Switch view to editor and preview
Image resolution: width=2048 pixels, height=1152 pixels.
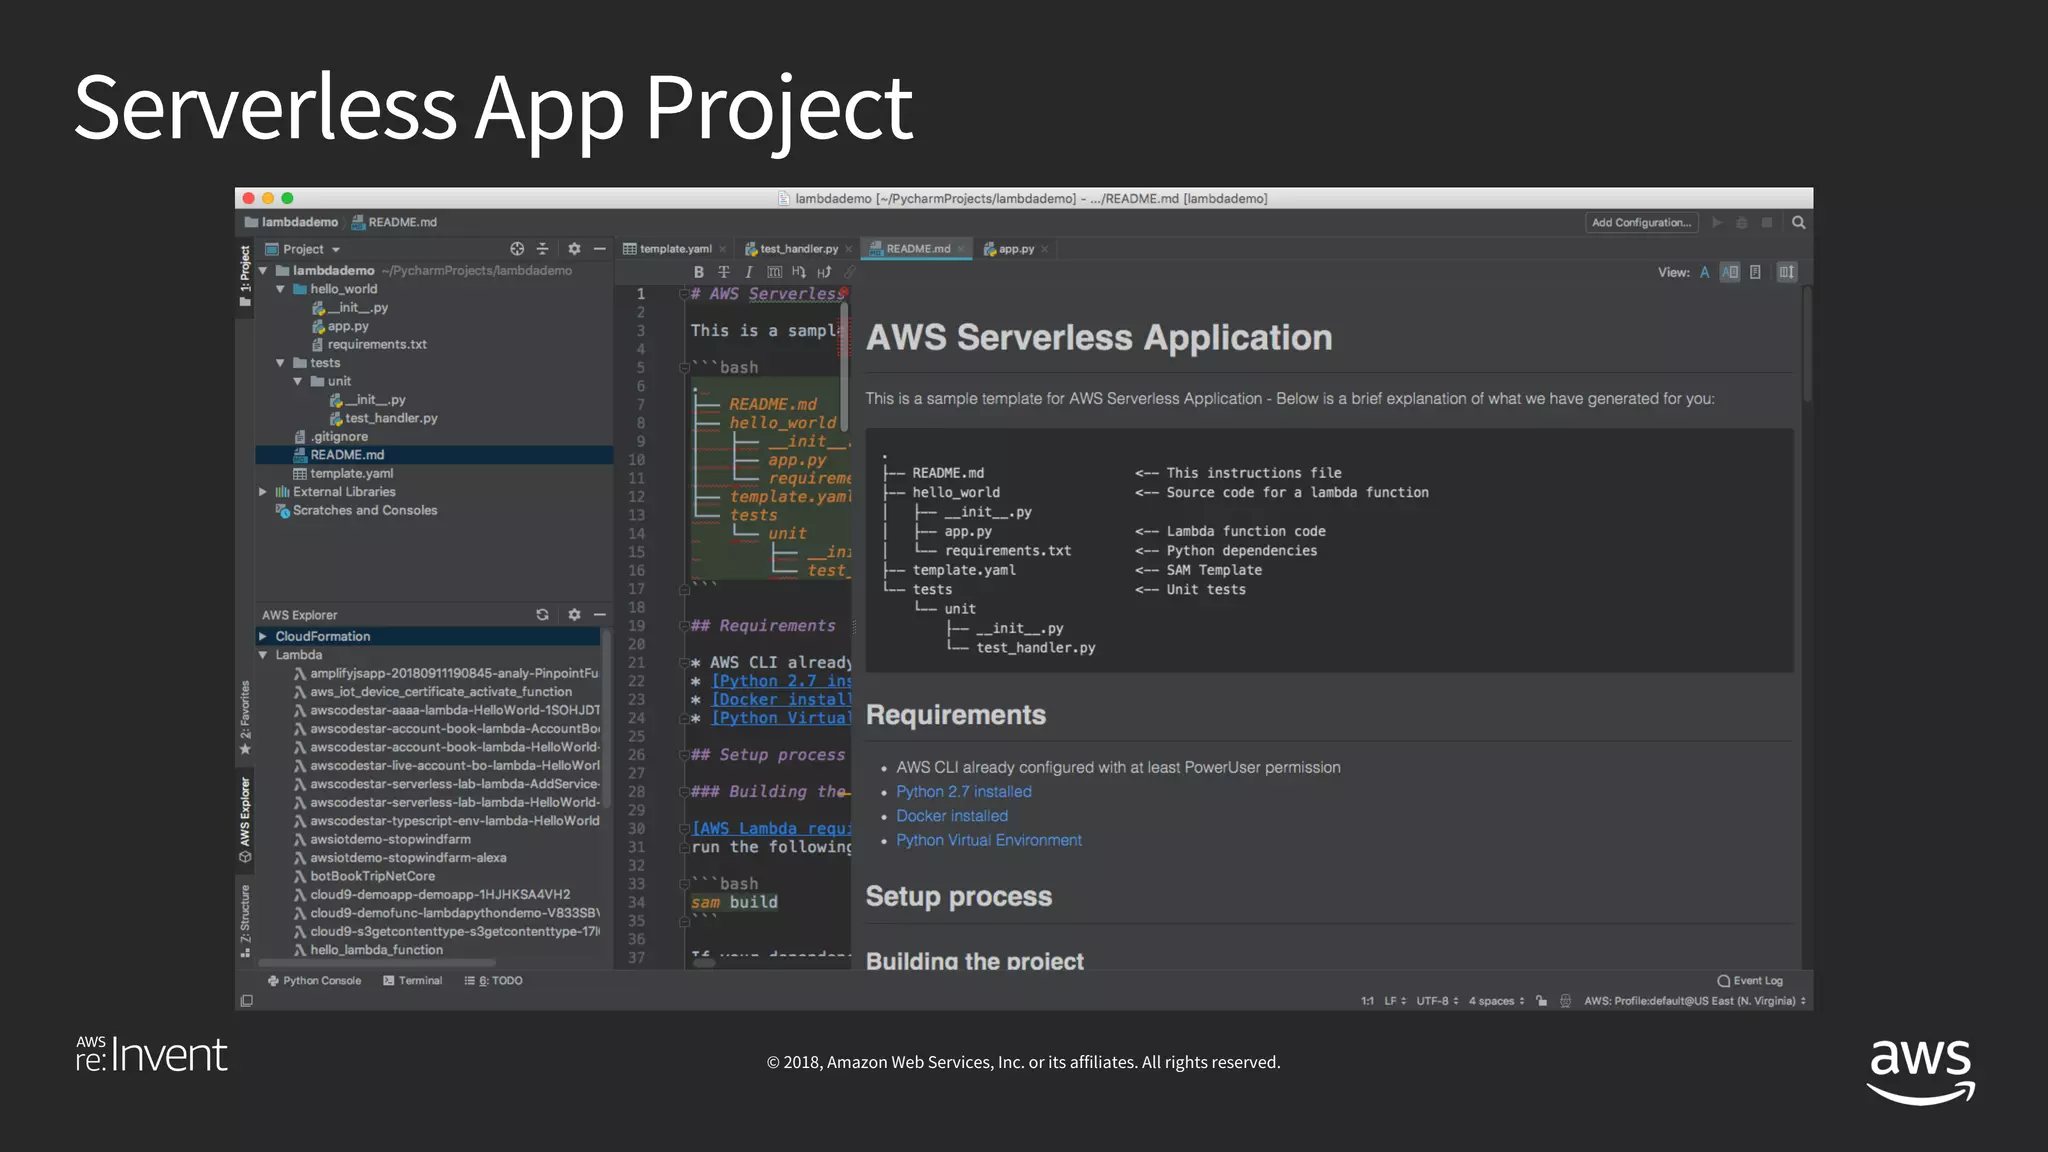pos(1730,272)
